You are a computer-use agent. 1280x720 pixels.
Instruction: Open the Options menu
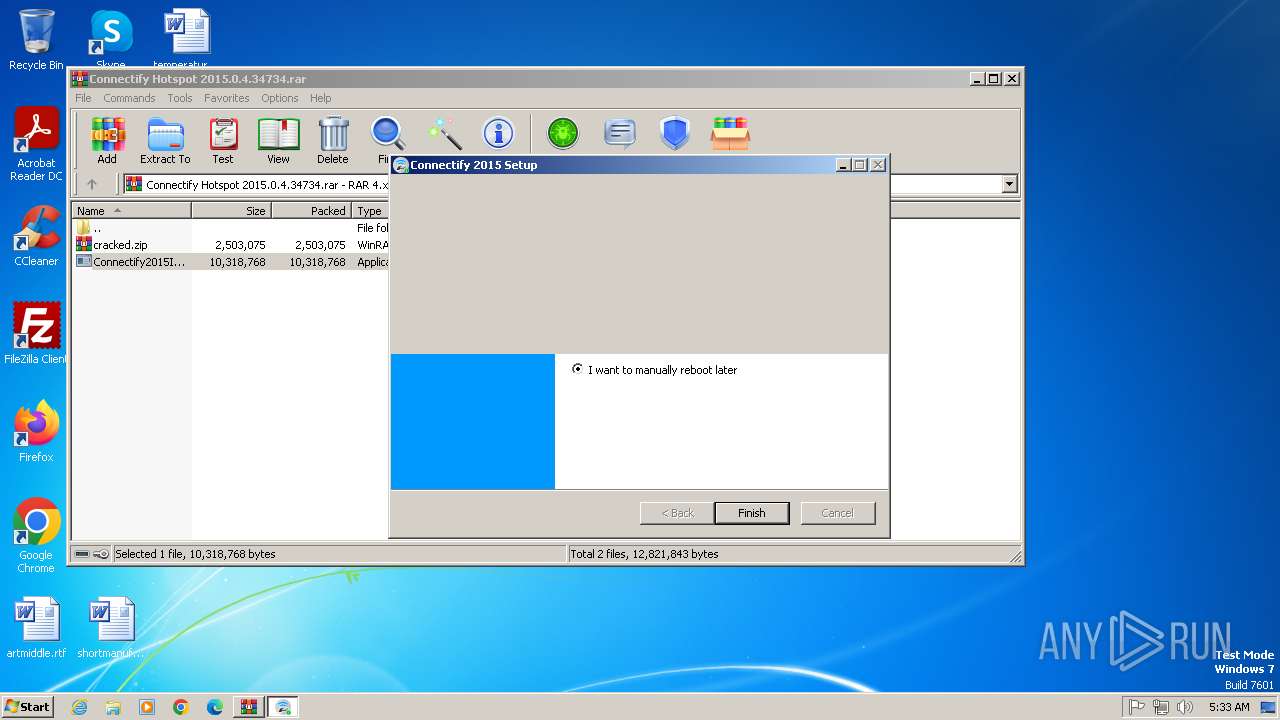point(280,98)
